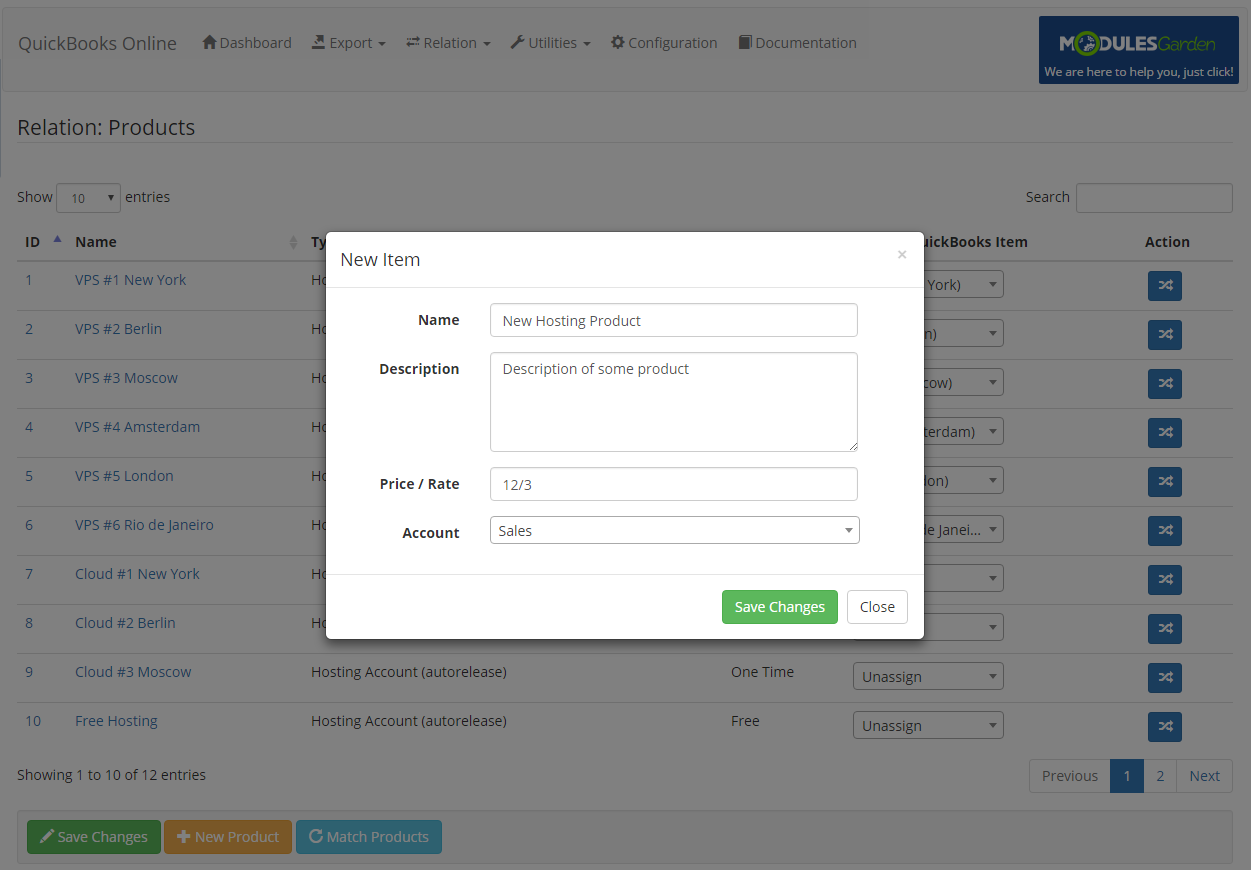Click the ModulesGarden help banner
The height and width of the screenshot is (870, 1251).
point(1138,49)
